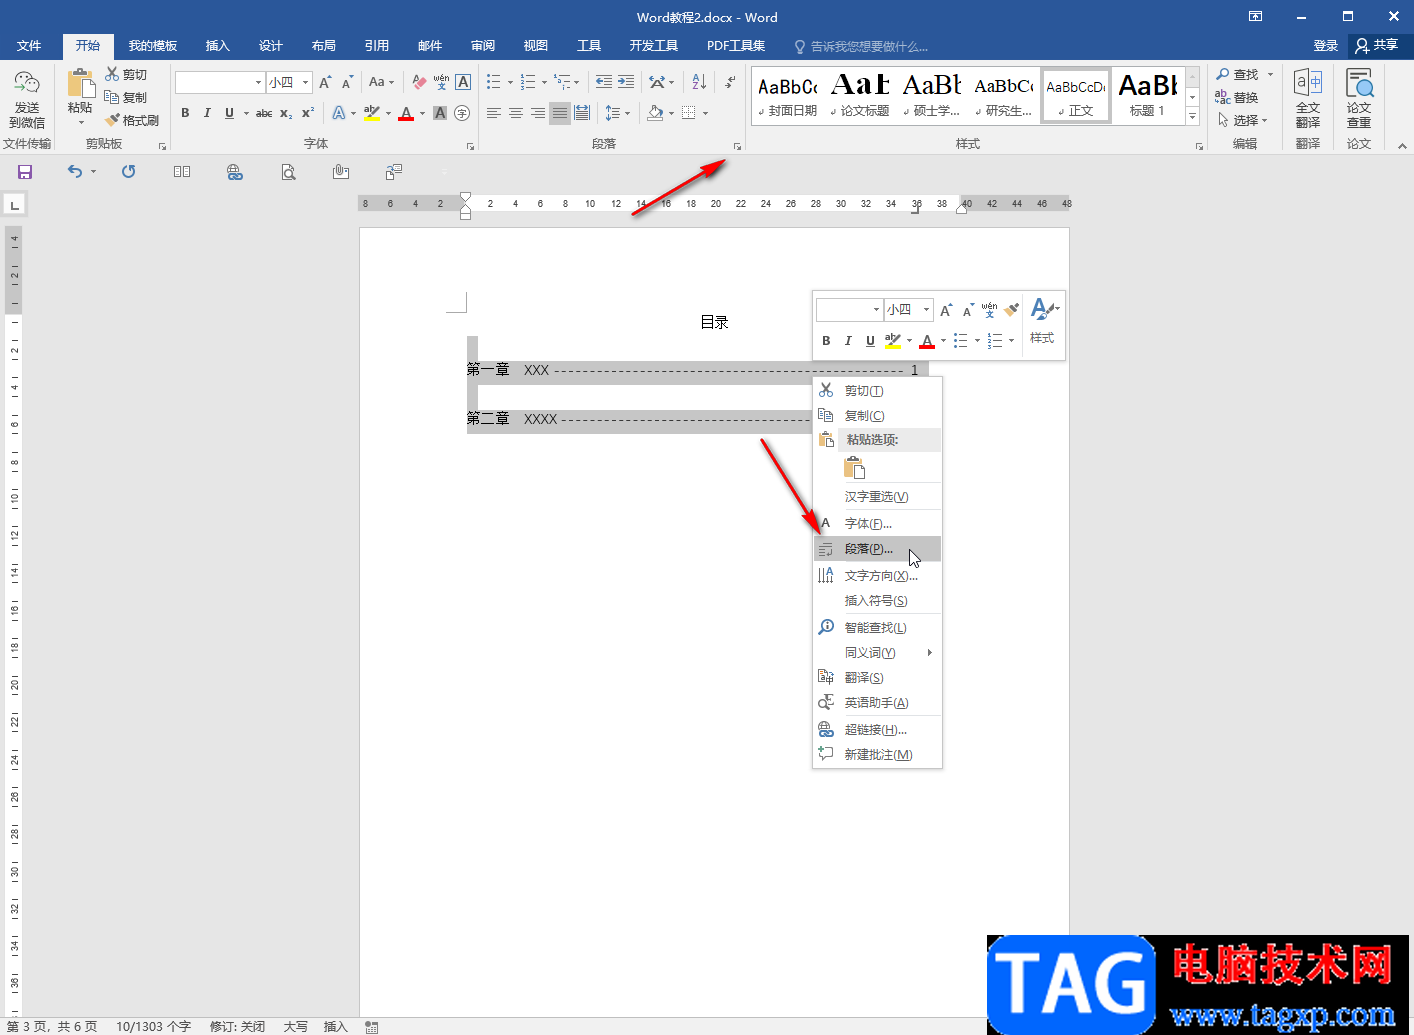Open the Paragraph dialog launcher

tap(737, 146)
